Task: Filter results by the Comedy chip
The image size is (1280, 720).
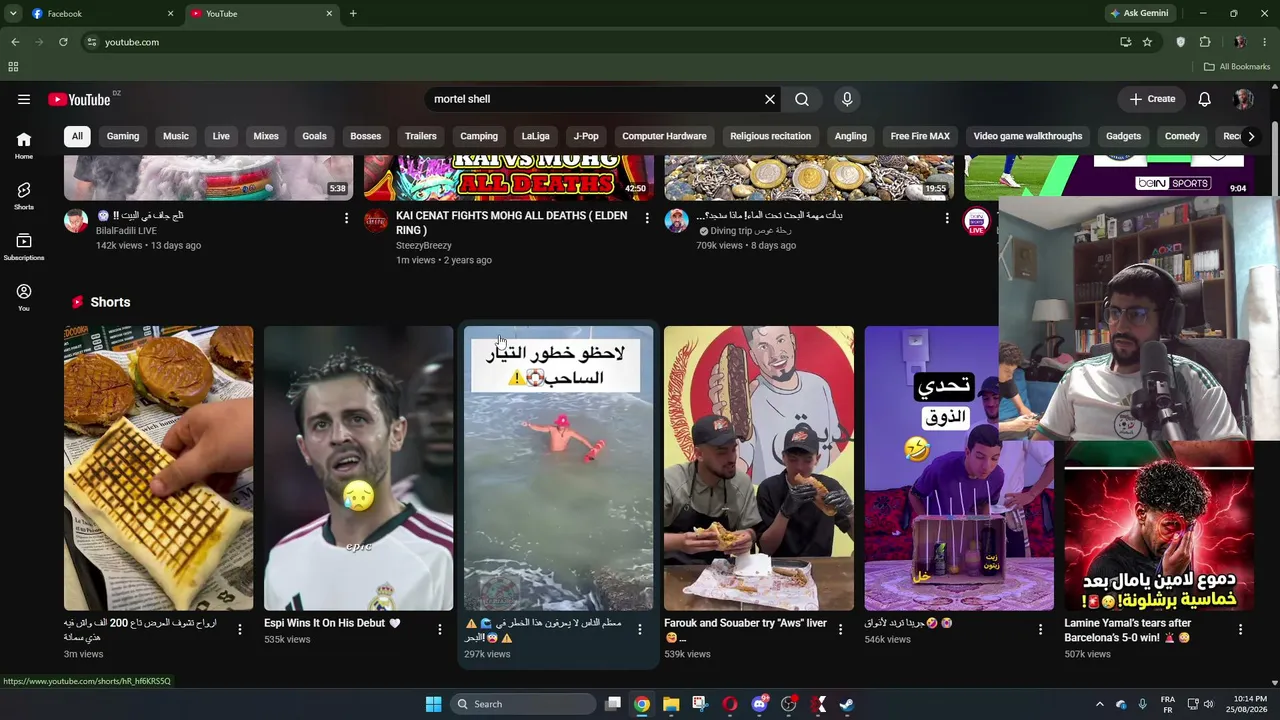Action: pos(1182,136)
